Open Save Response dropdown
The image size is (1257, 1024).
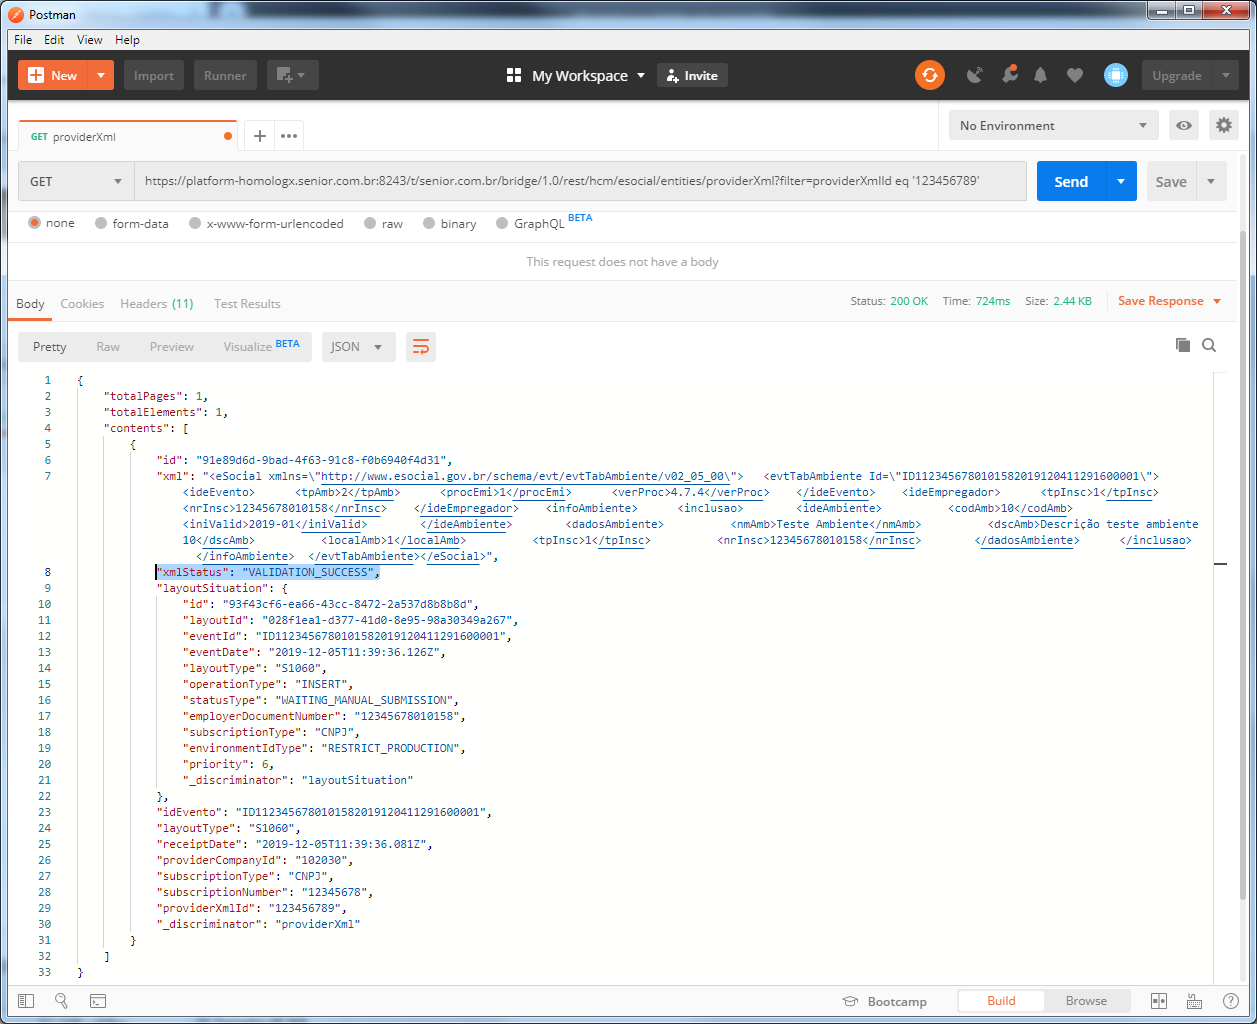[1169, 301]
